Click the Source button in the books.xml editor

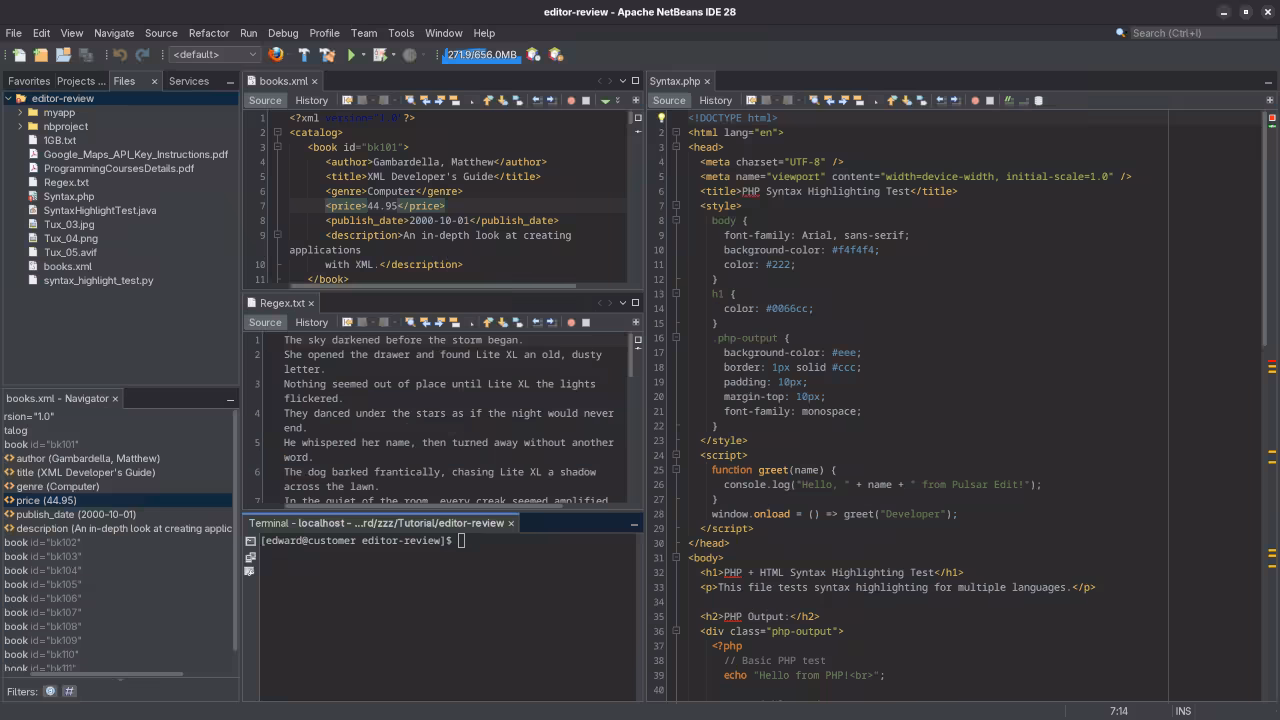point(265,100)
